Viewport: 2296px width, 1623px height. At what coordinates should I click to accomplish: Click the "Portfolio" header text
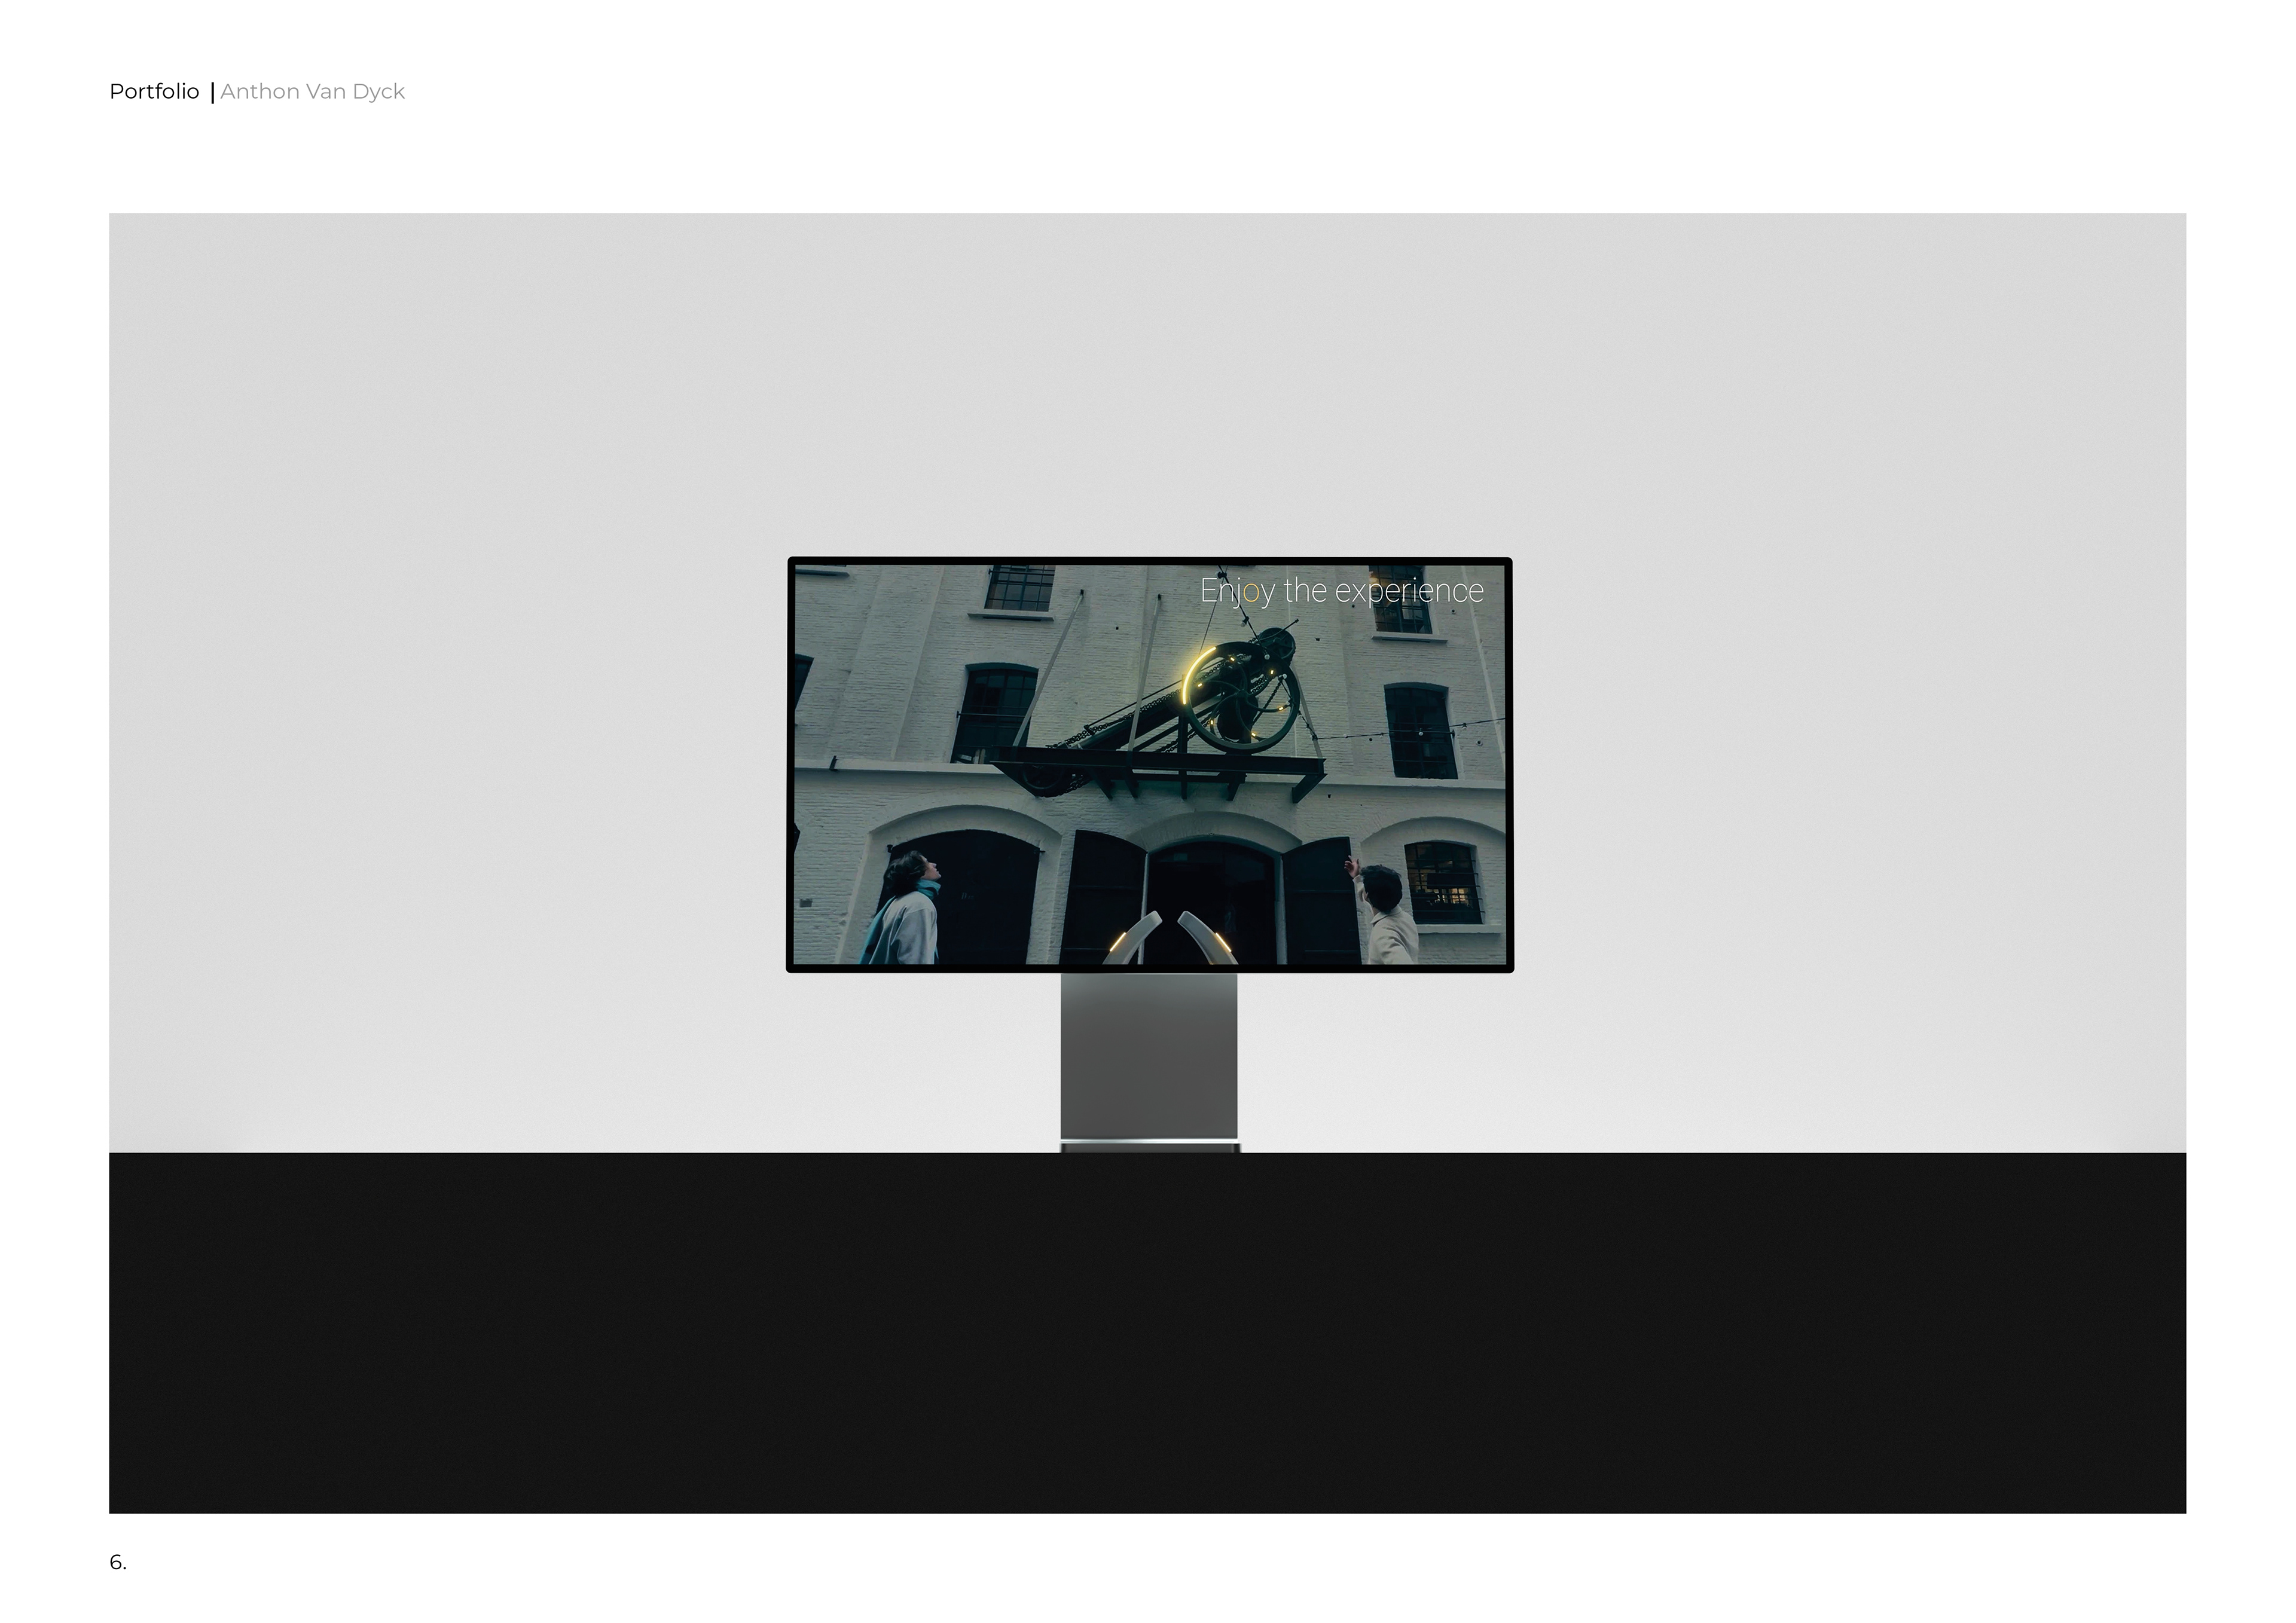click(x=154, y=92)
